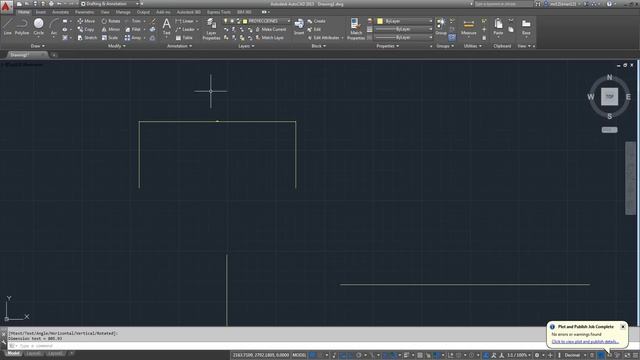Use the Copy tool in Modify

(x=86, y=29)
